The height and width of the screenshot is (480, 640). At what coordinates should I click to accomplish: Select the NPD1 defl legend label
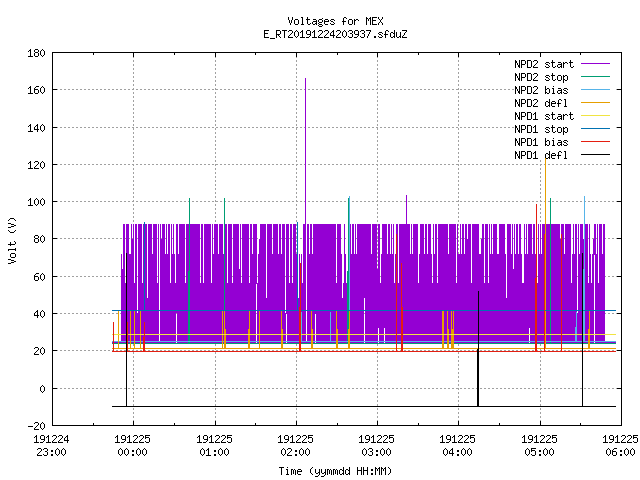pyautogui.click(x=541, y=155)
